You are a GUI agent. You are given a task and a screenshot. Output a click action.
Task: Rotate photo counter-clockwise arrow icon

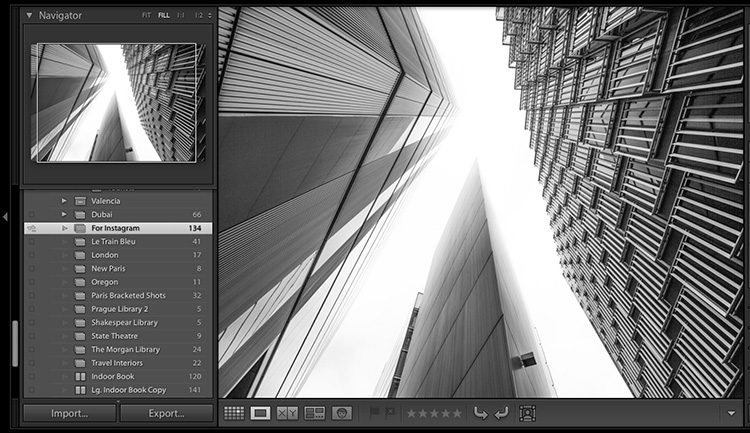(480, 413)
